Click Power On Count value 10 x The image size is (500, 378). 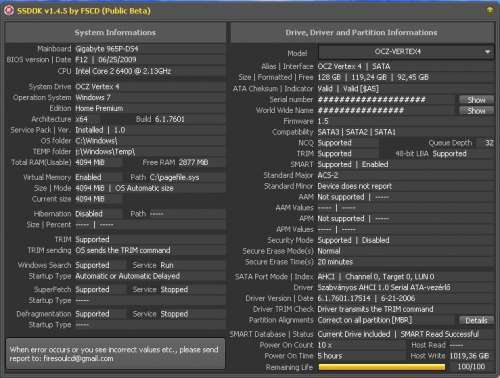[324, 345]
